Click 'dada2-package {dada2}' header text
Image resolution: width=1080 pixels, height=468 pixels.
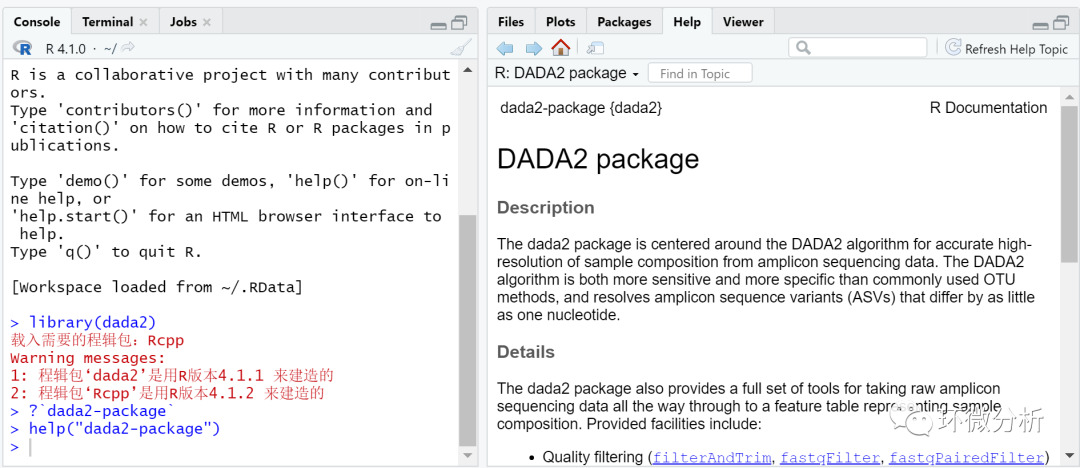[581, 108]
